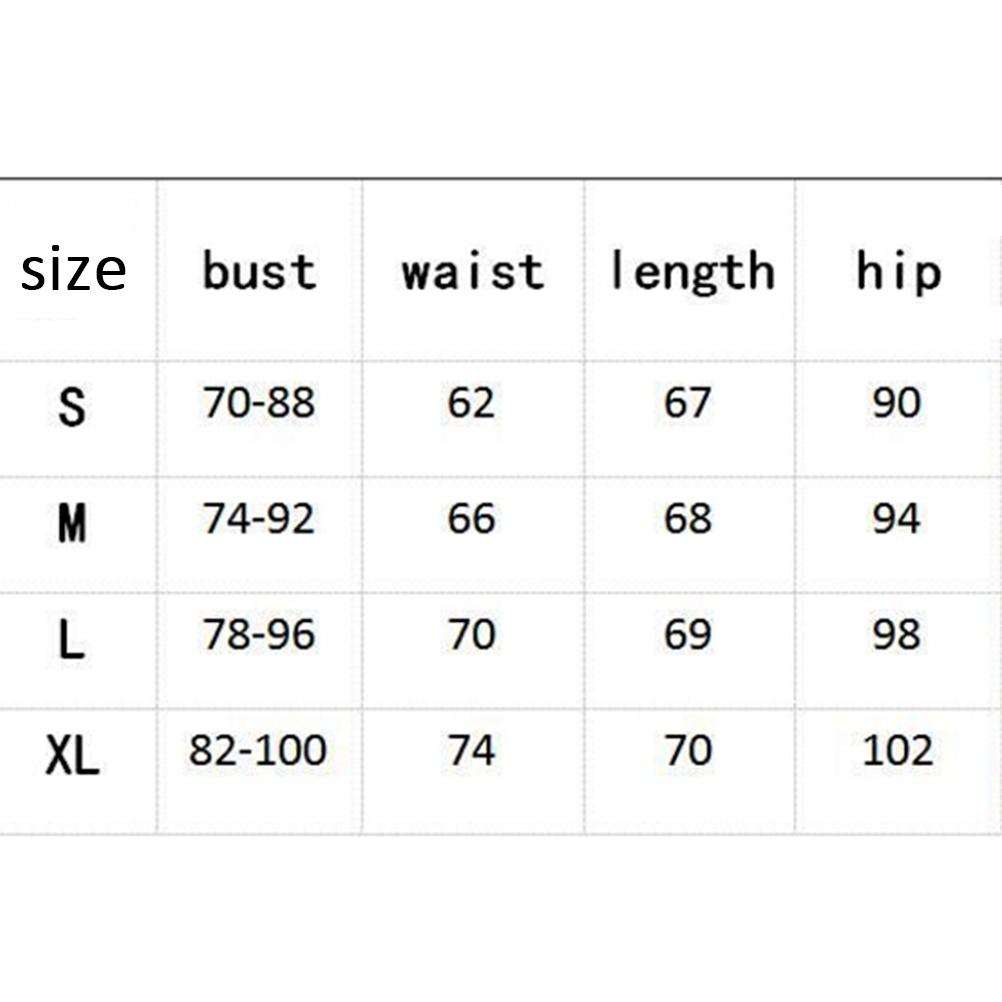Select the "bust" column header
The width and height of the screenshot is (1002, 1002).
[x=259, y=271]
